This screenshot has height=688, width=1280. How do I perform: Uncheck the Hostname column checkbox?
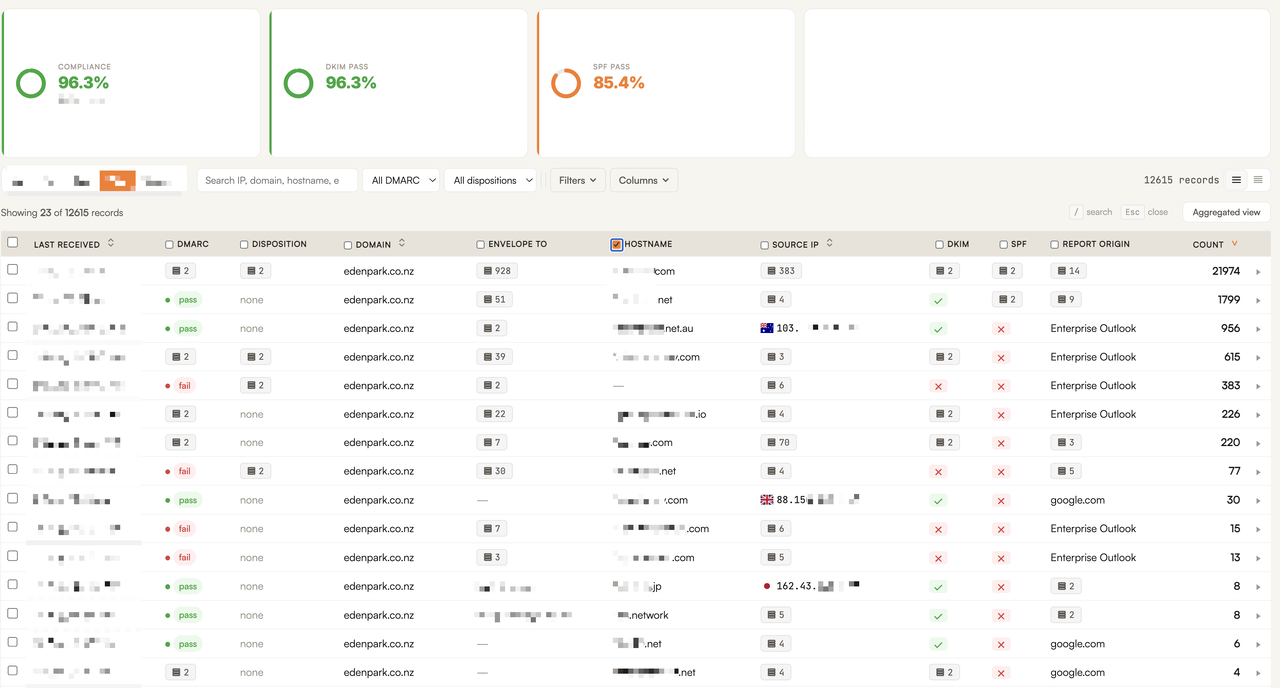pyautogui.click(x=617, y=244)
